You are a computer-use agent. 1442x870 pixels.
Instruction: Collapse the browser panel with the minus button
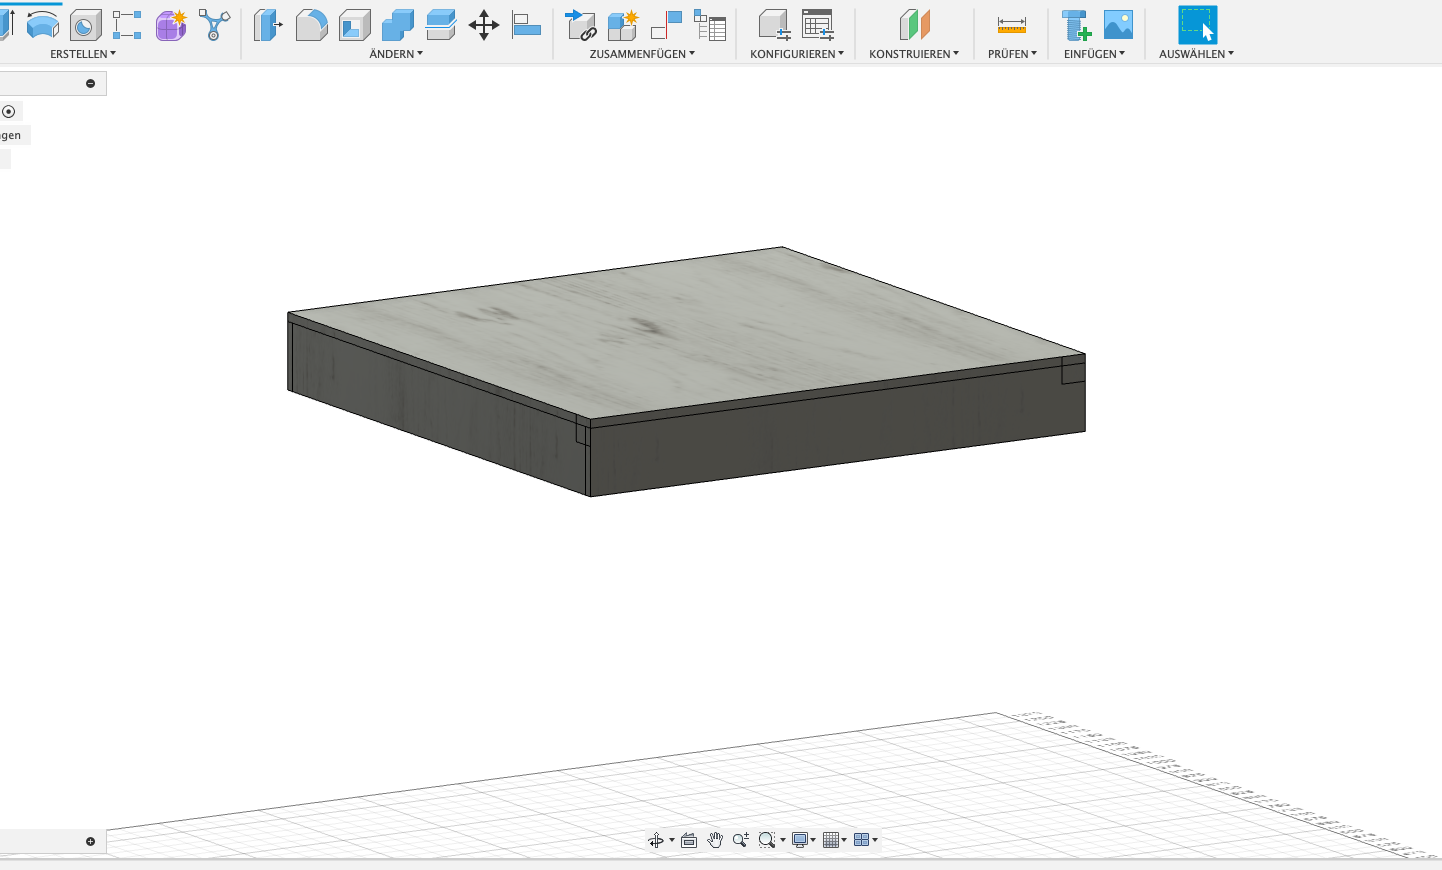(x=90, y=83)
